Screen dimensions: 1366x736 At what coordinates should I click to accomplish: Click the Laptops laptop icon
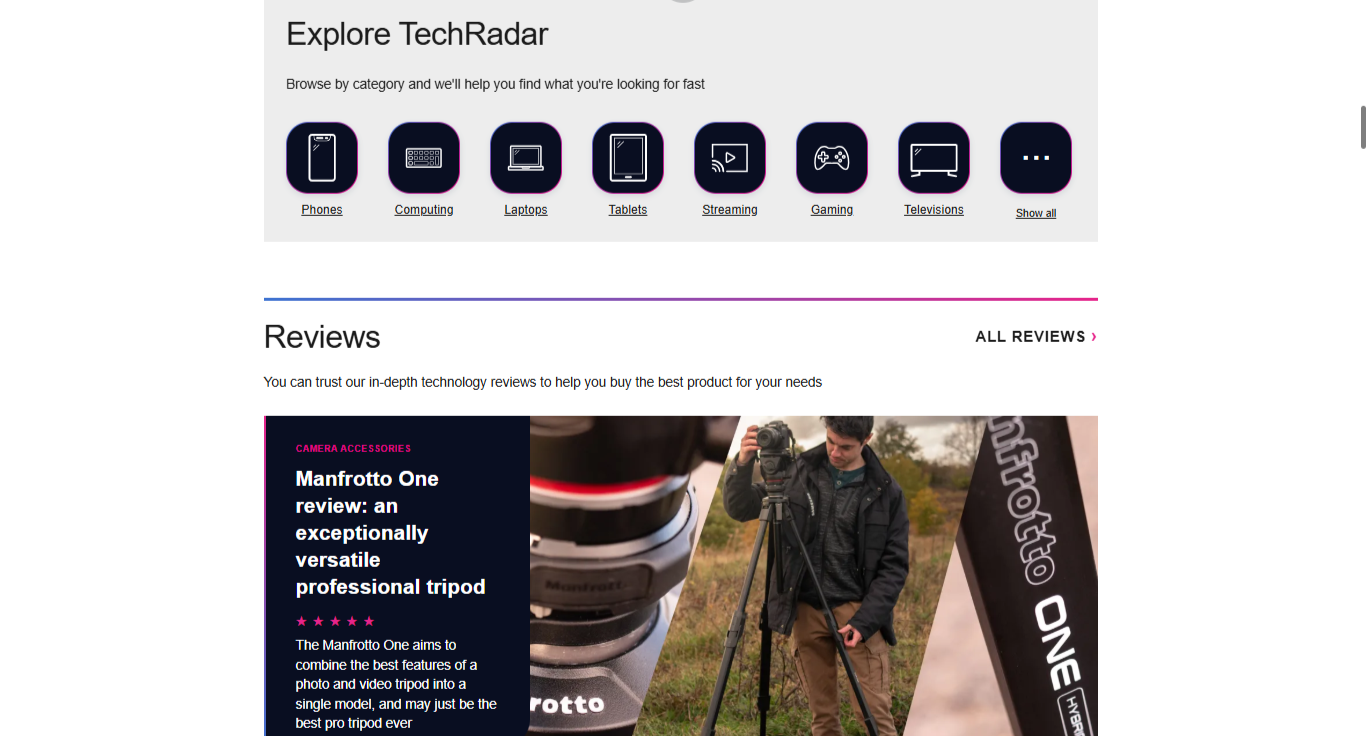click(526, 157)
